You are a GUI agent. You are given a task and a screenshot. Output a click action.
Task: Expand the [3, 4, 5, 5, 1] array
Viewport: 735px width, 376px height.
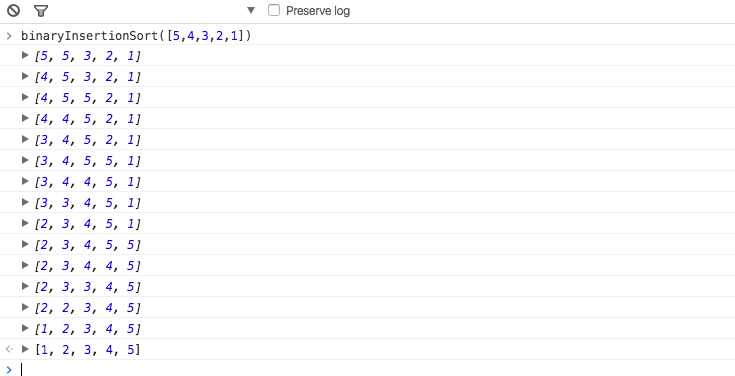click(x=25, y=160)
